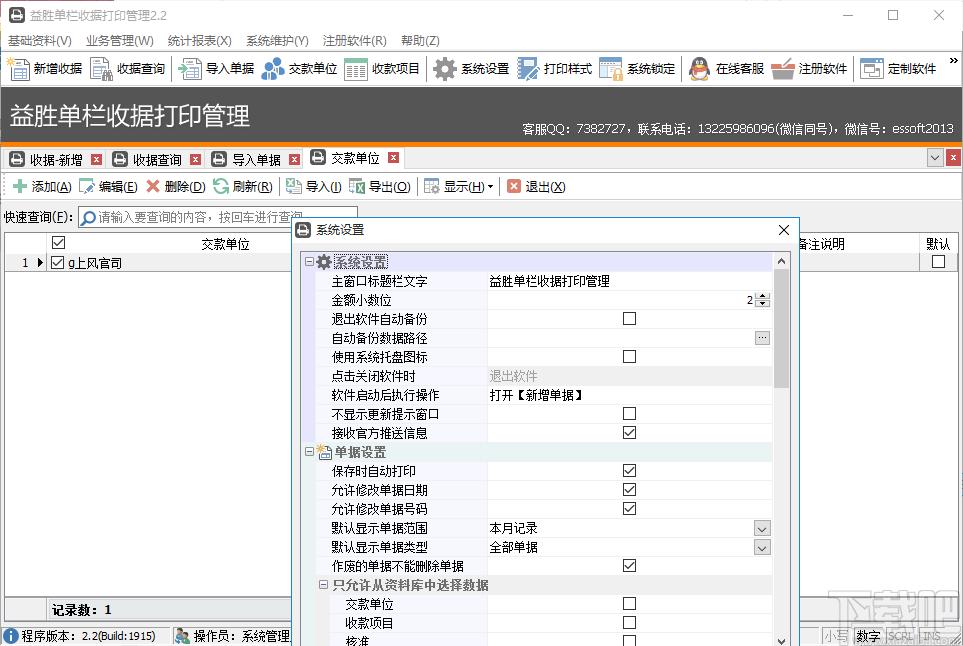The width and height of the screenshot is (963, 646).
Task: Switch to the 收据查询 tab
Action: pyautogui.click(x=157, y=160)
